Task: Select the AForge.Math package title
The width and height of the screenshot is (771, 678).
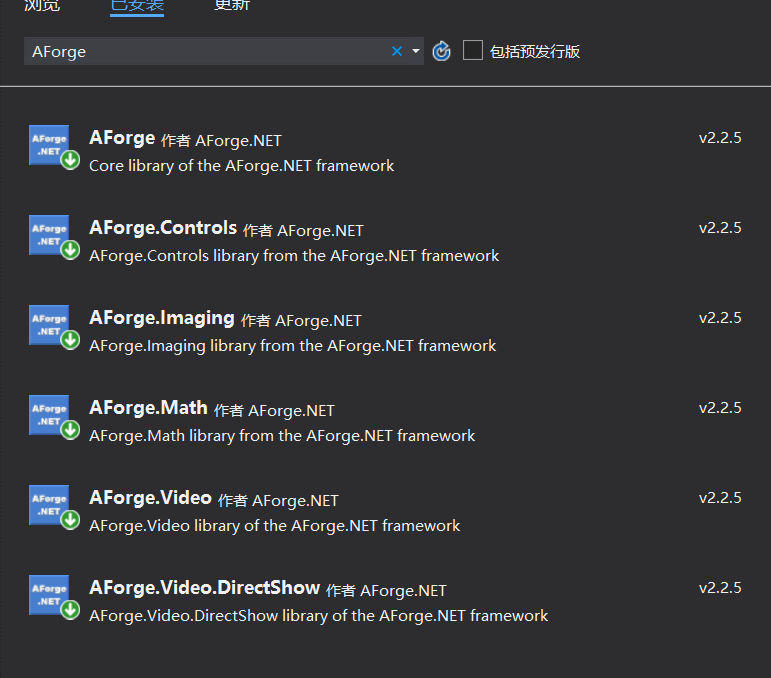Action: (148, 408)
